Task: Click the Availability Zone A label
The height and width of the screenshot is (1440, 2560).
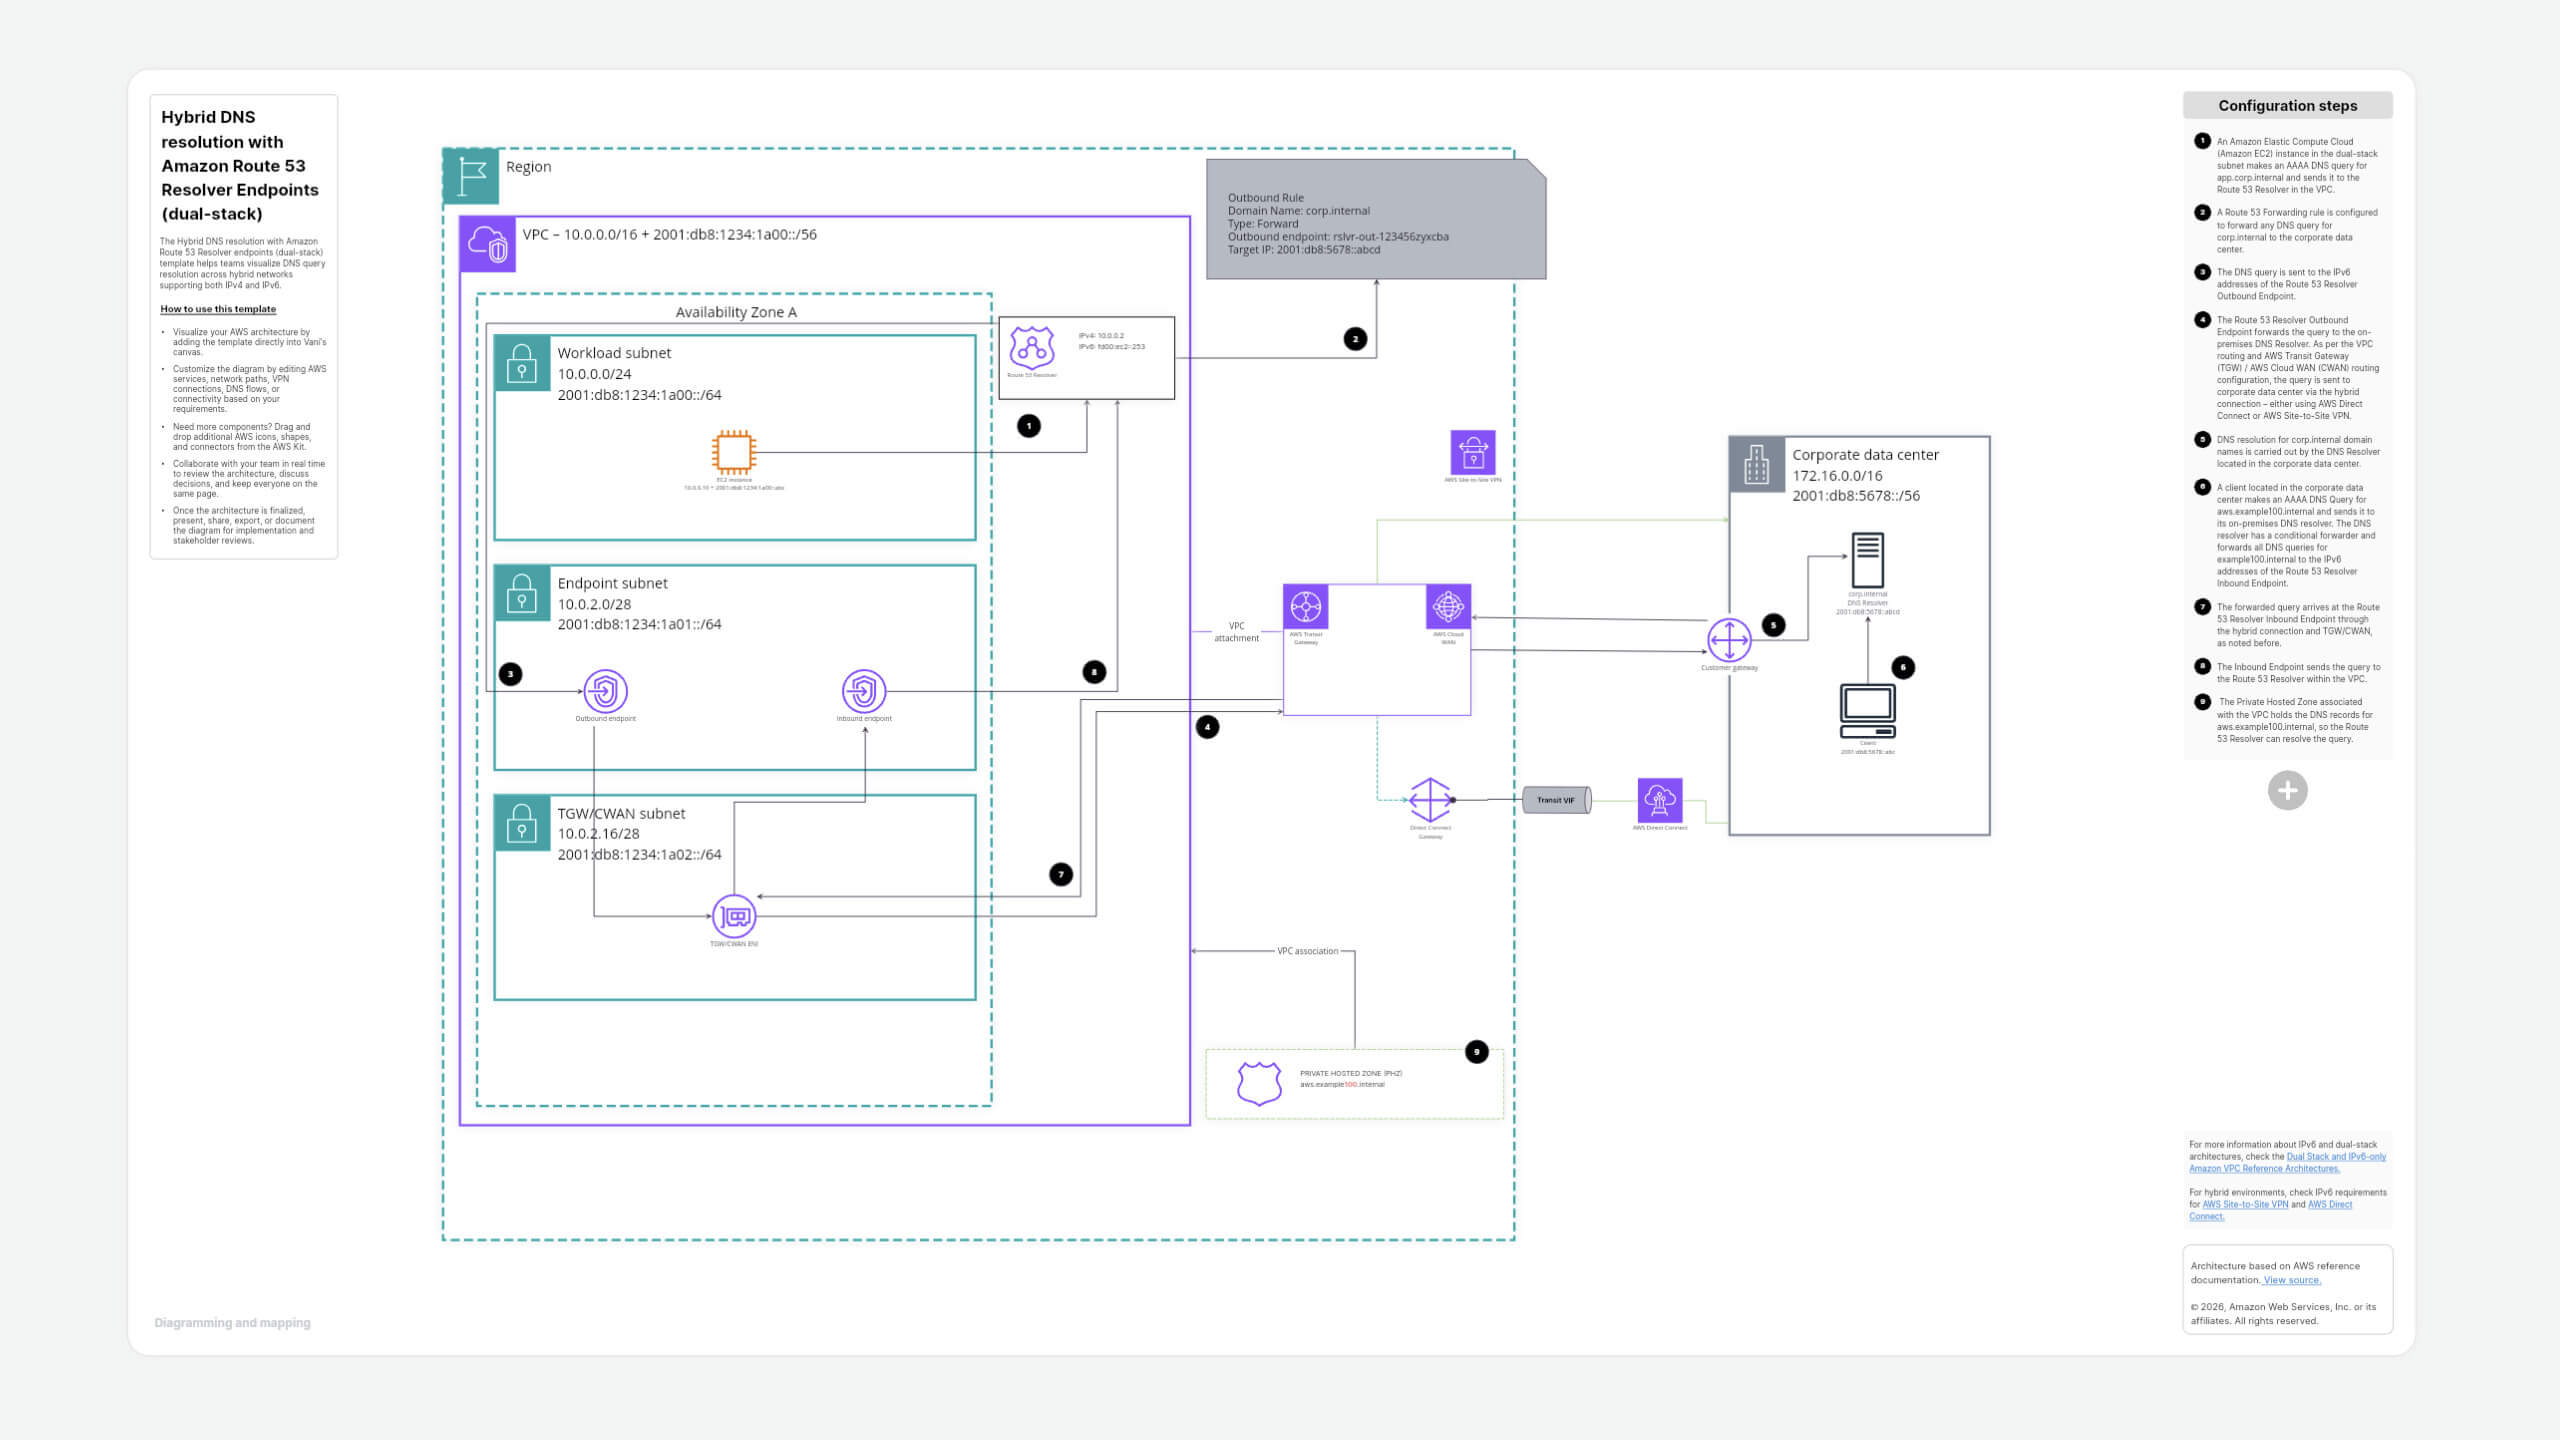Action: [736, 312]
